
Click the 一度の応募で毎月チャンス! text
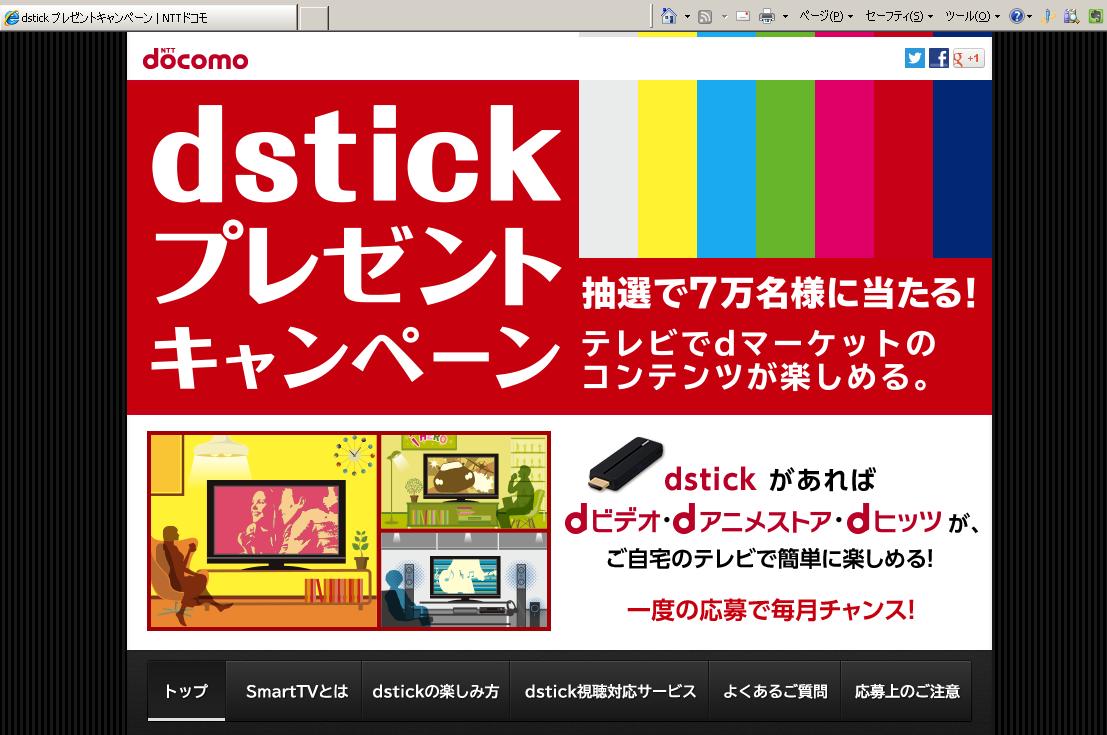770,609
